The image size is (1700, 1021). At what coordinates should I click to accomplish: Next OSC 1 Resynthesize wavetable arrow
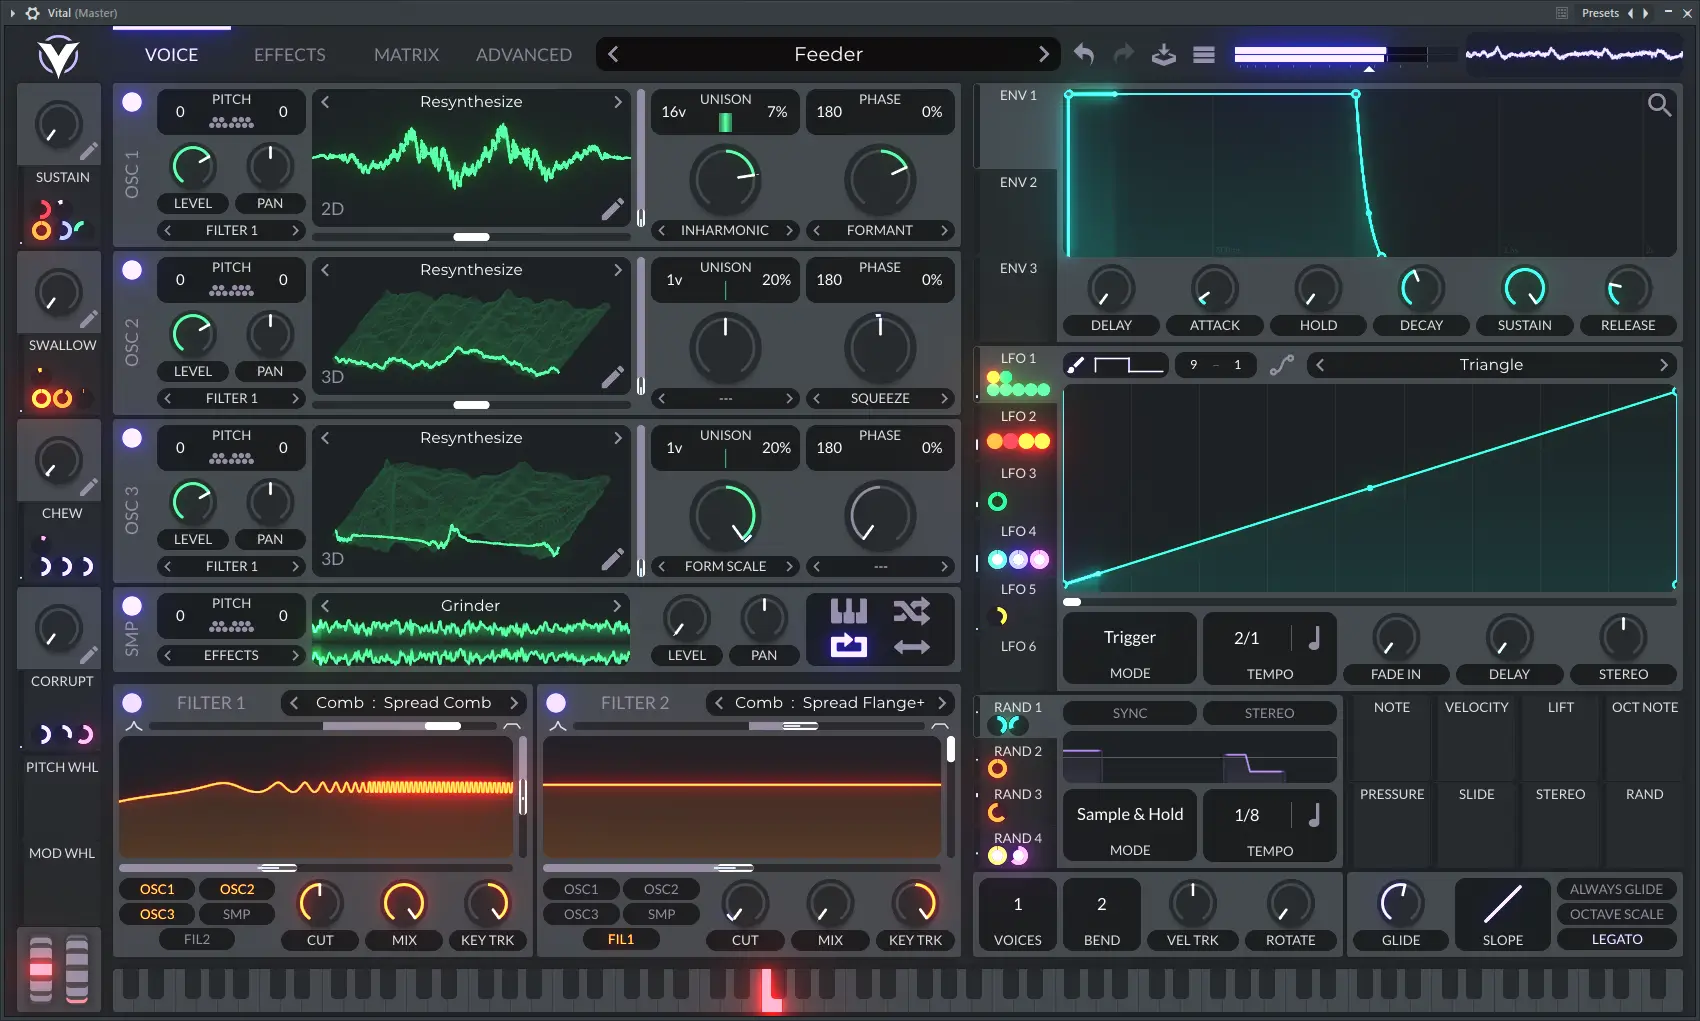point(617,102)
